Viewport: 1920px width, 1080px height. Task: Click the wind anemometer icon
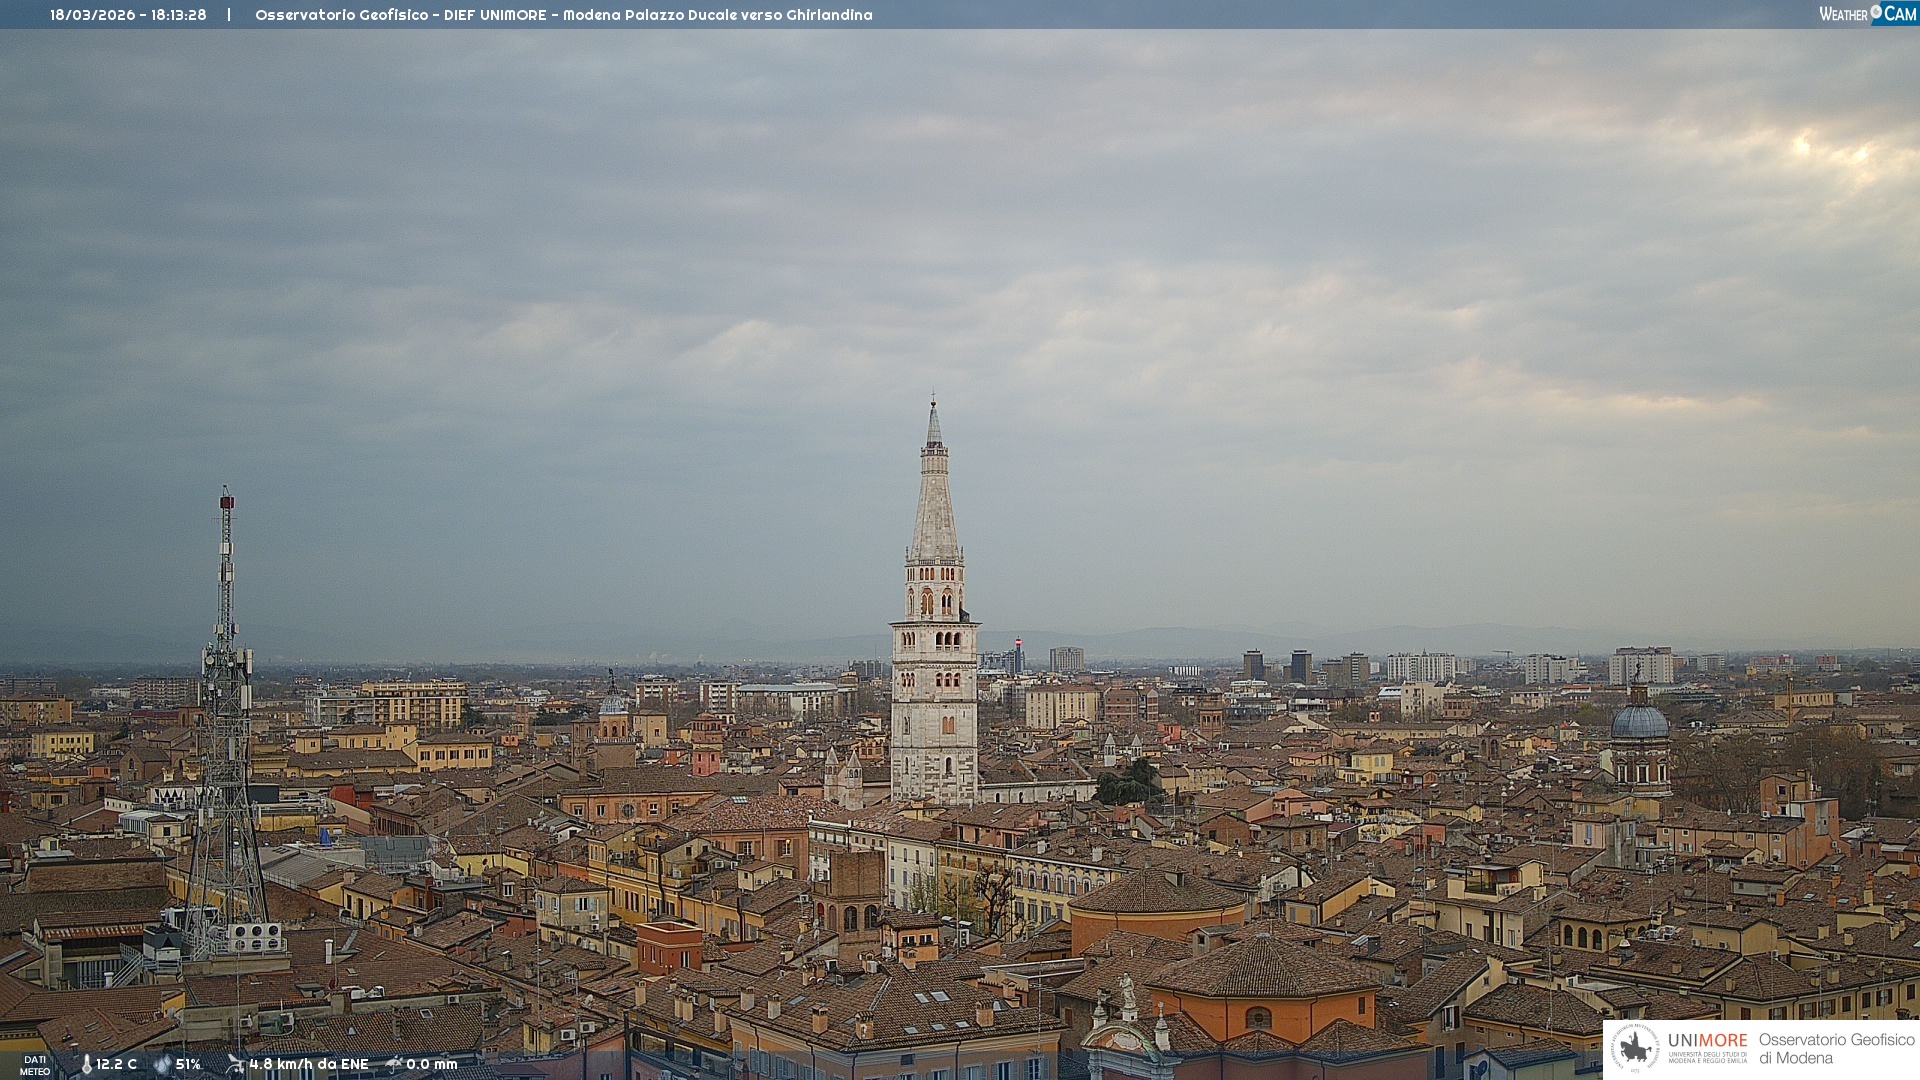(x=235, y=1064)
